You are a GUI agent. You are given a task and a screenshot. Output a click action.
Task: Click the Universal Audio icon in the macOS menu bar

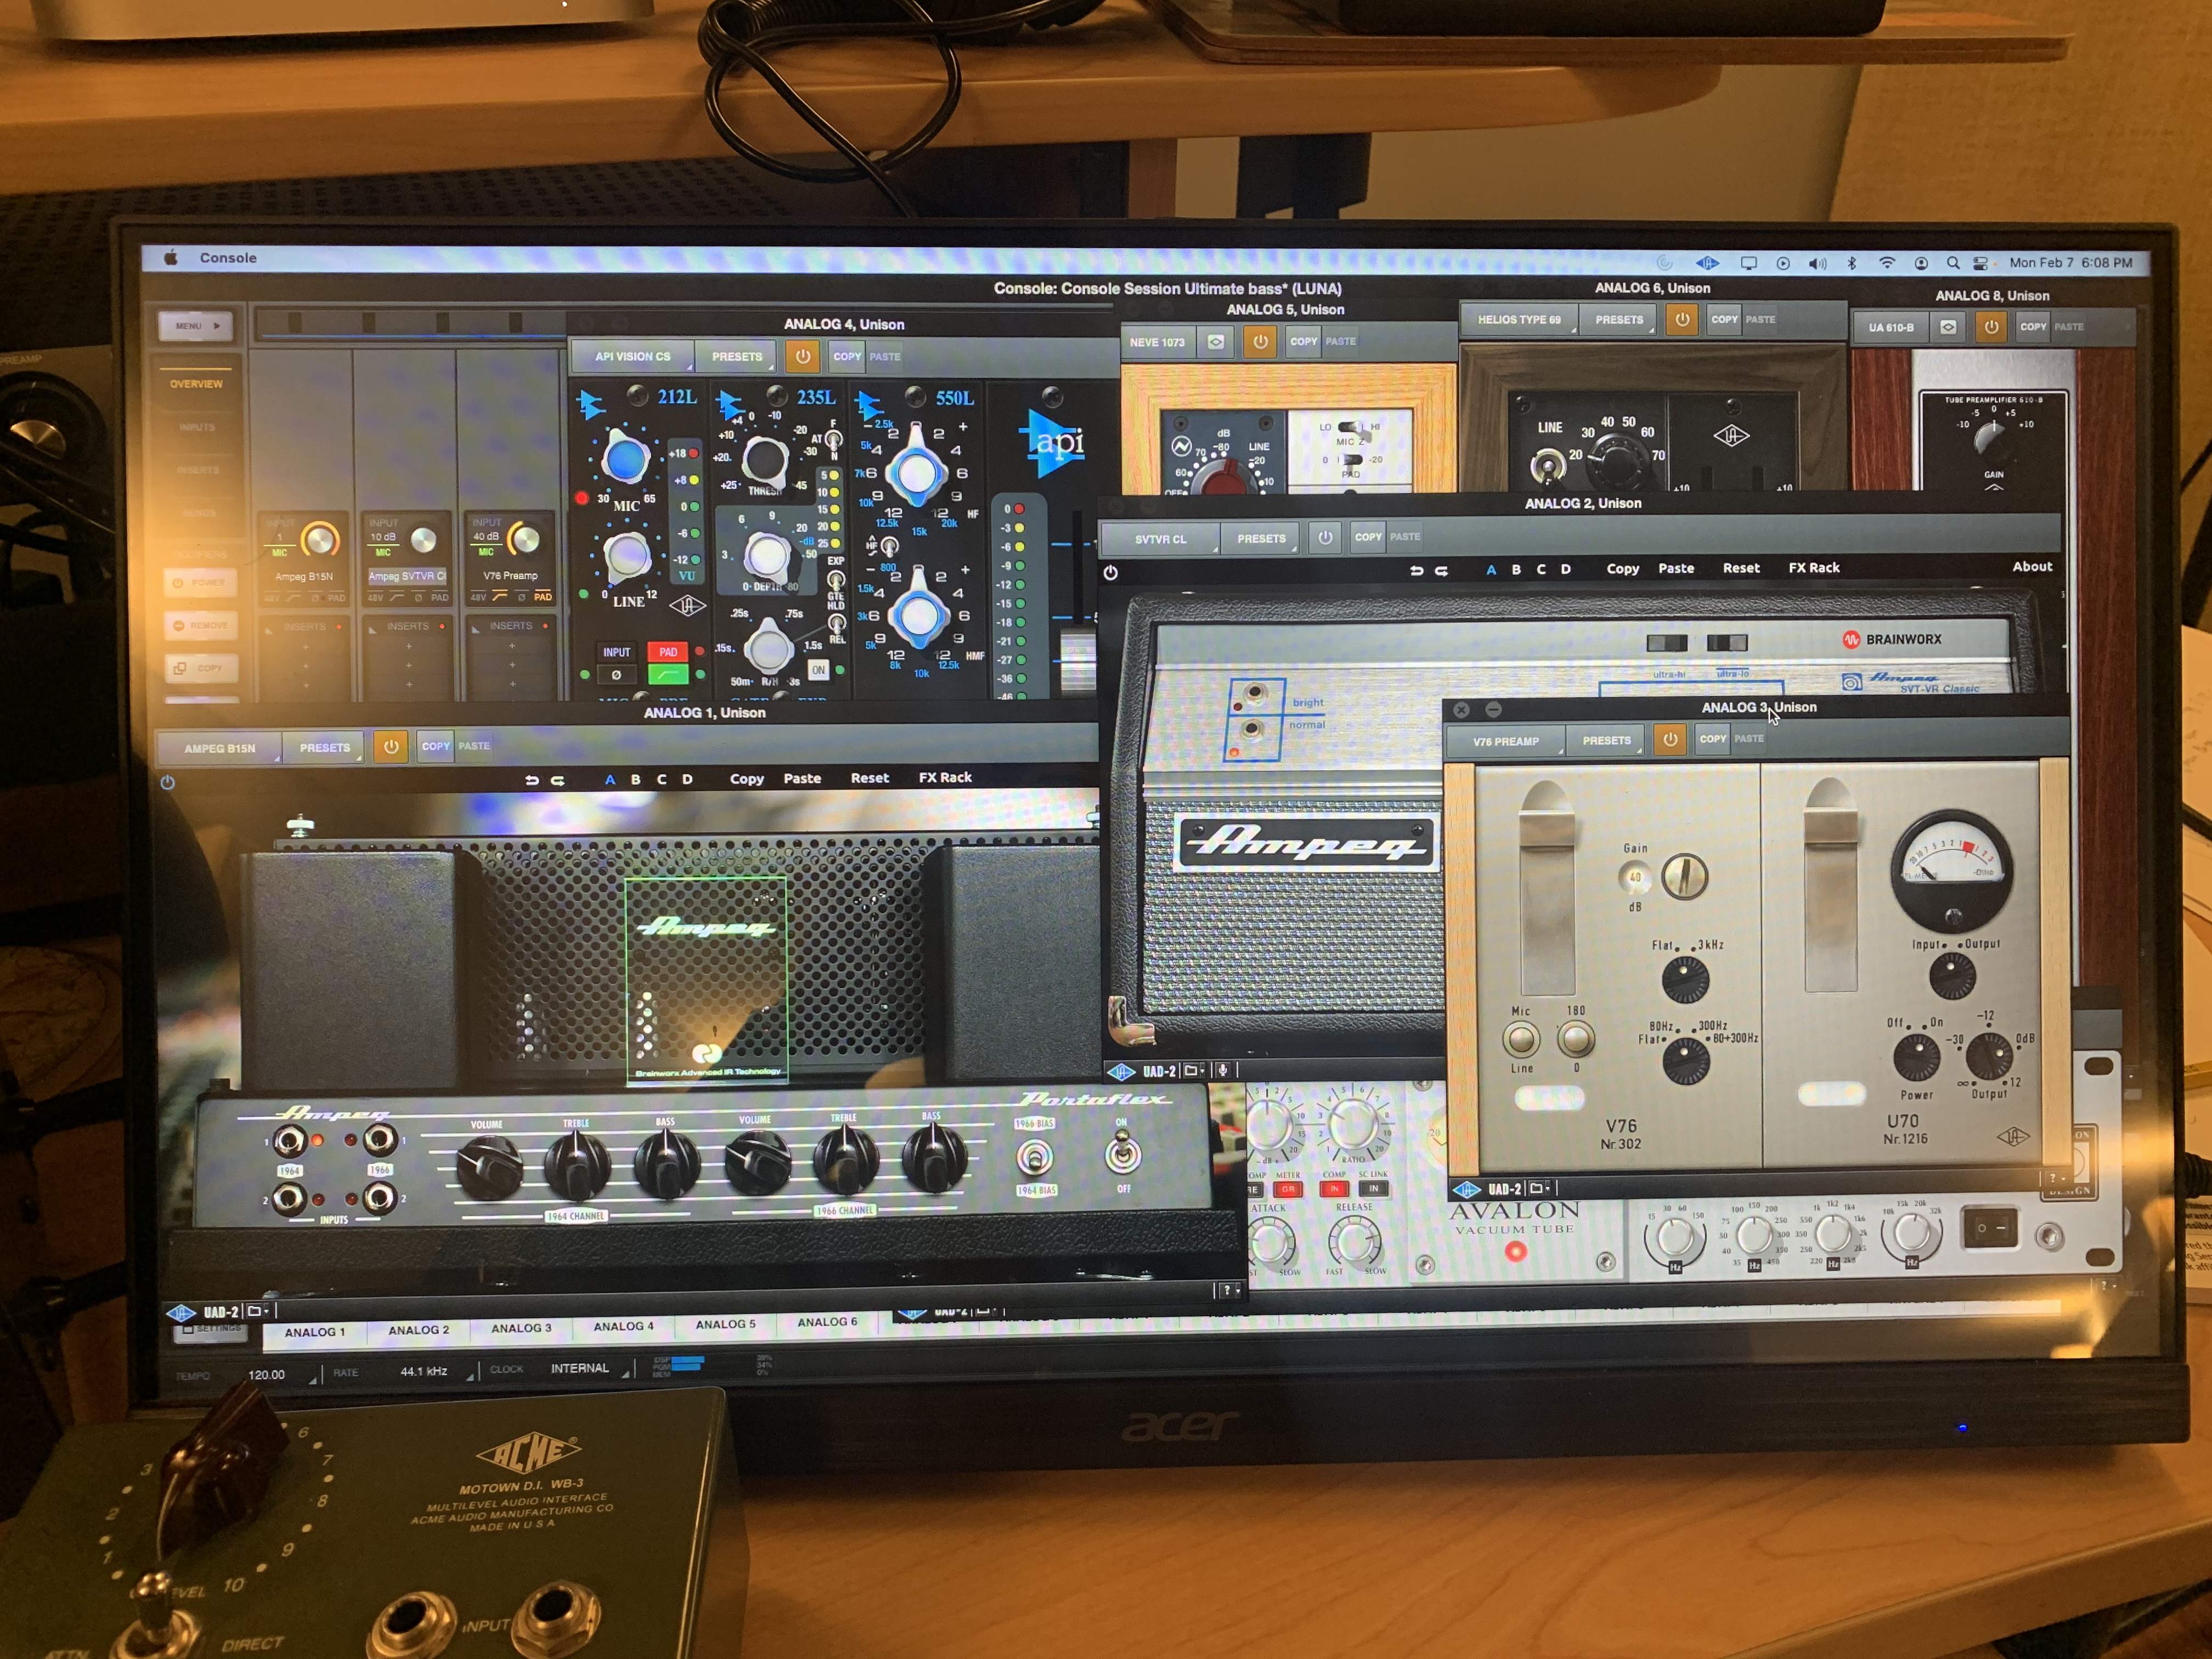[x=1707, y=263]
